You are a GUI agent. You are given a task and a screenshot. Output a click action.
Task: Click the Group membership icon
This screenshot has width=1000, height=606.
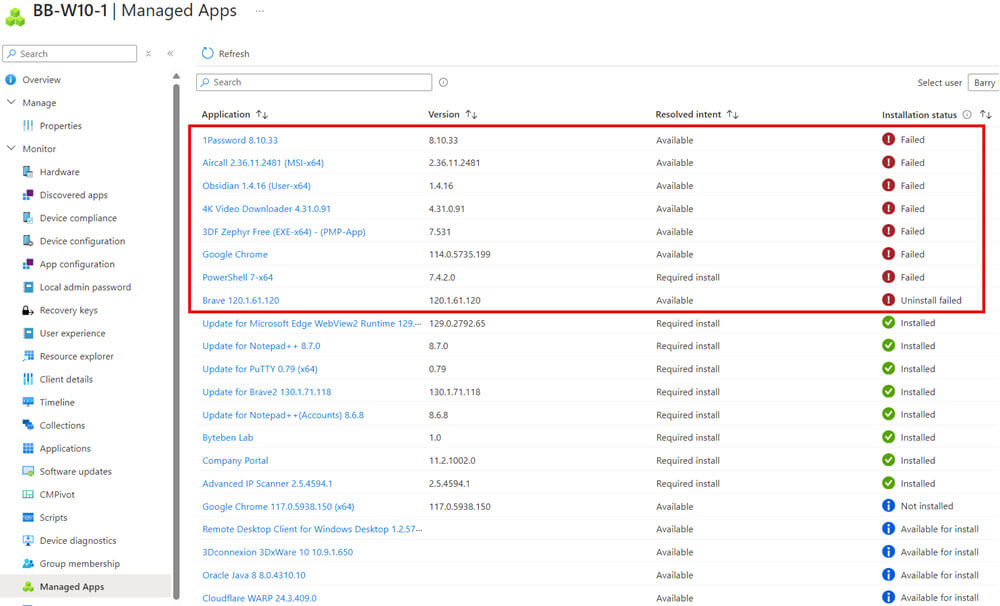click(x=28, y=563)
